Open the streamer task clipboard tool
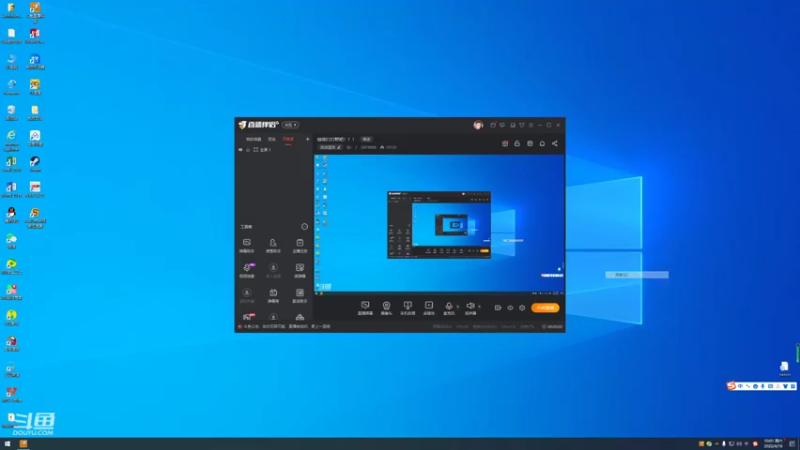This screenshot has width=800, height=450. [x=300, y=245]
